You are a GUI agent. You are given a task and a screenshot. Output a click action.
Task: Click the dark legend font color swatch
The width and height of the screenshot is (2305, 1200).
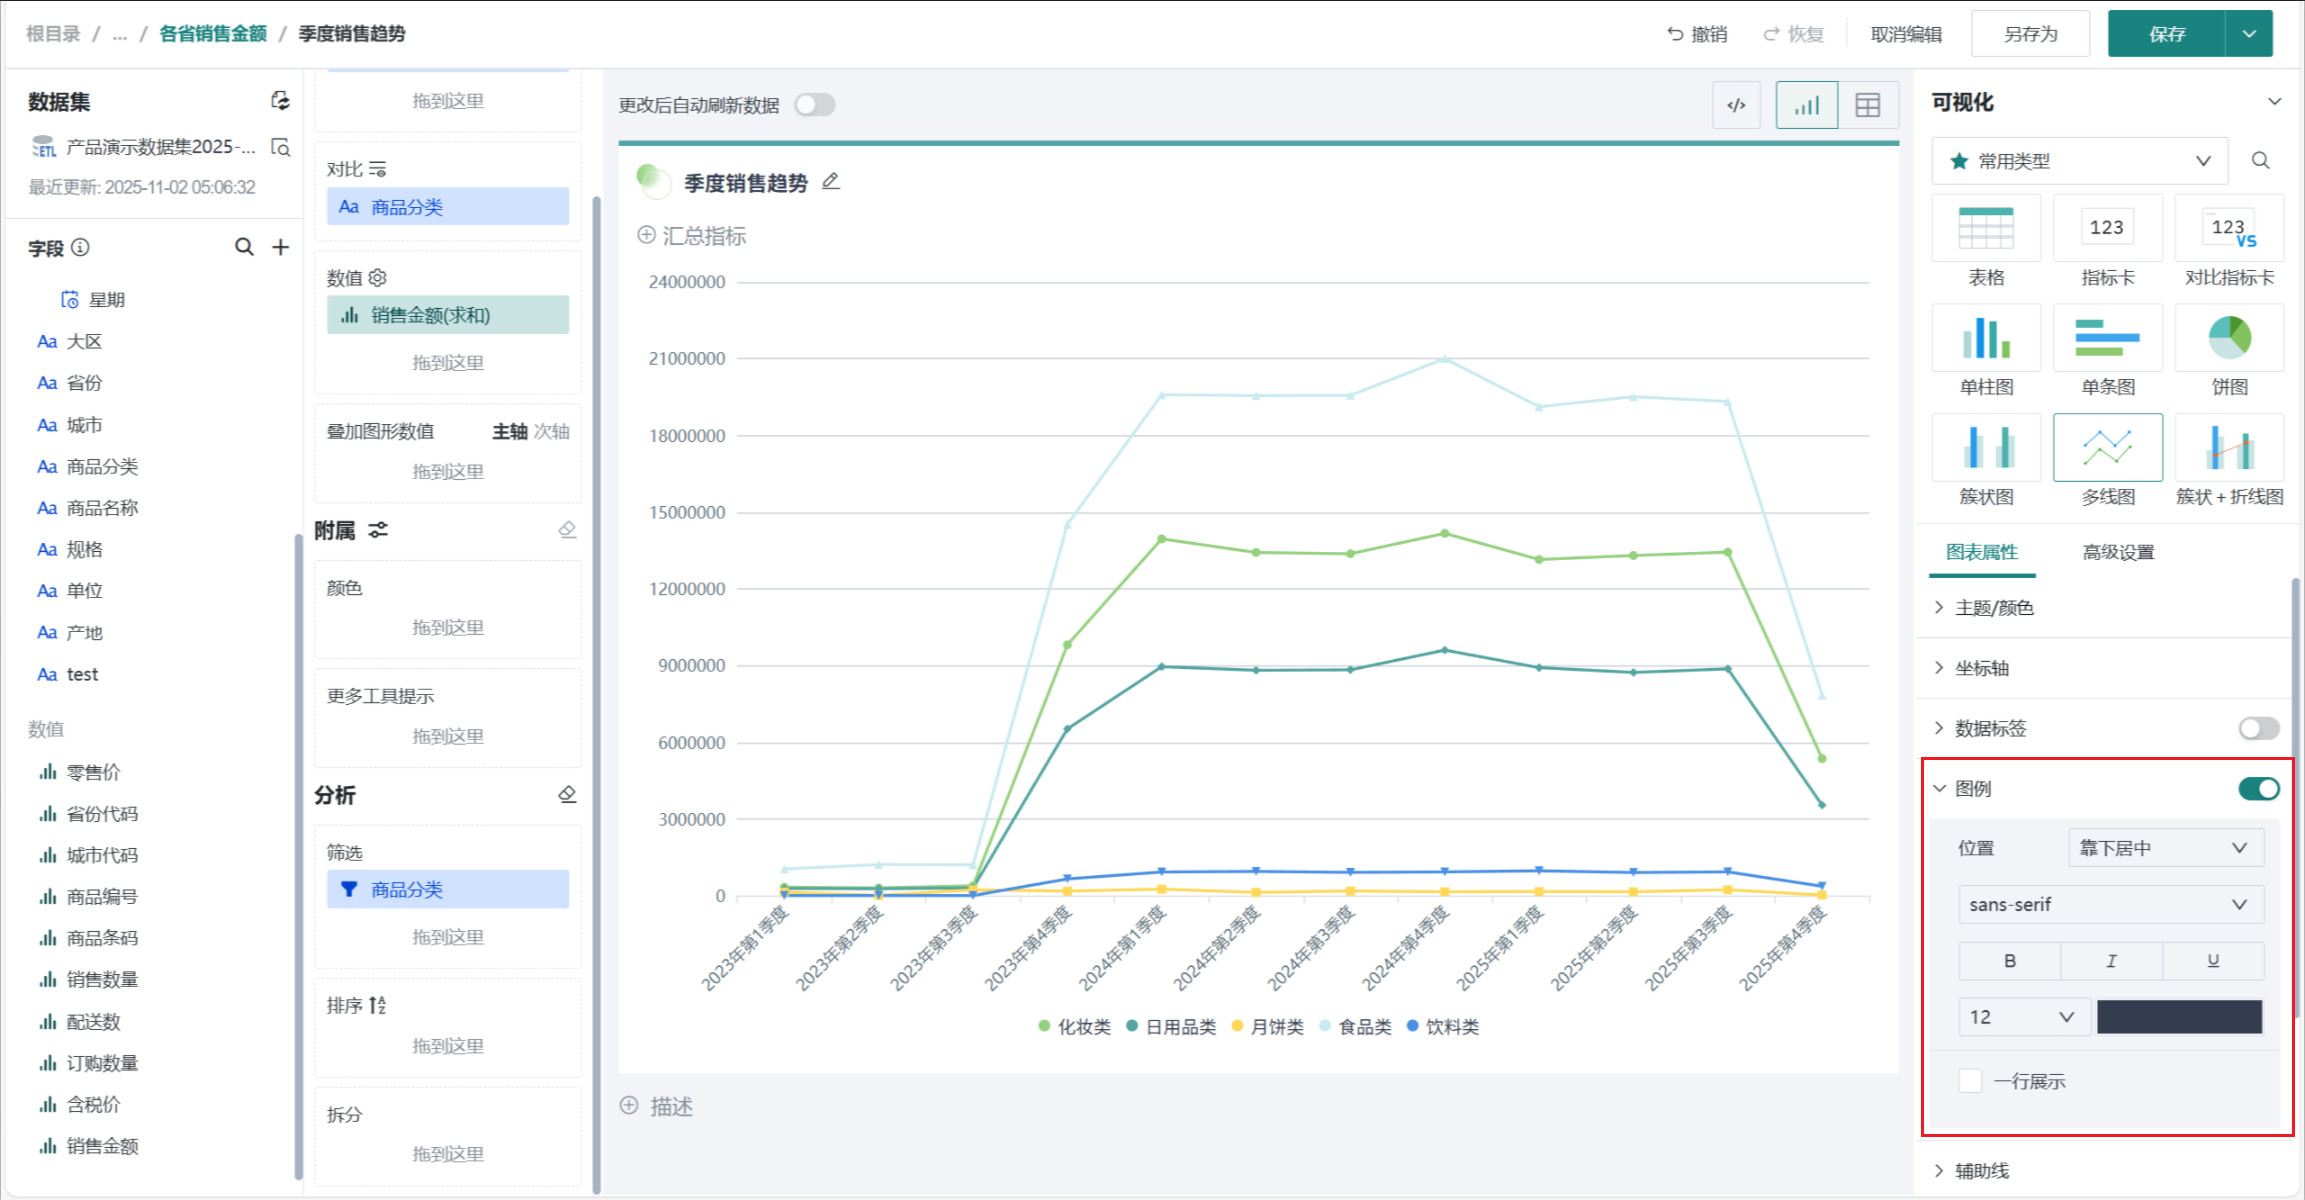coord(2179,1017)
